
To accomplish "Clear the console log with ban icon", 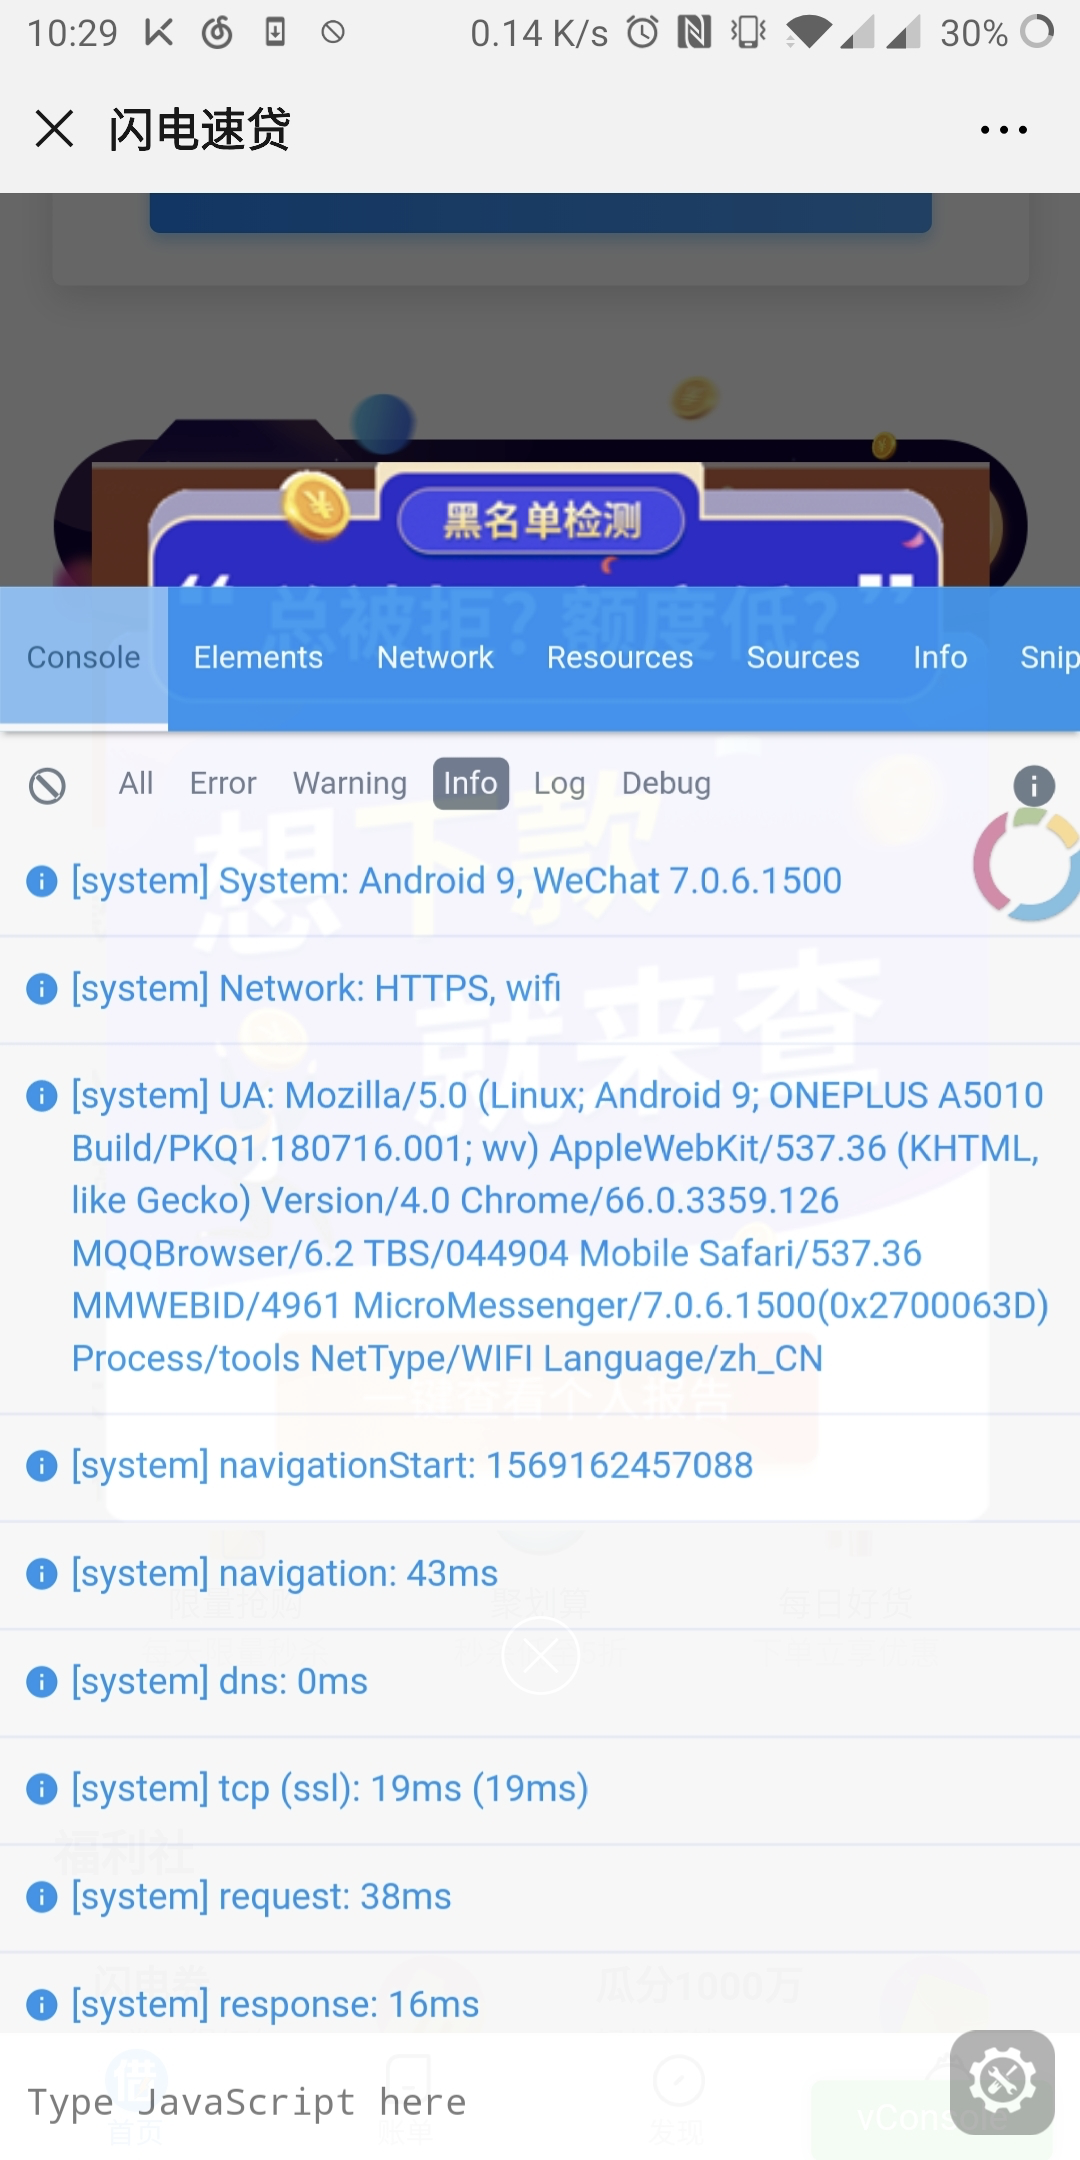I will pos(47,786).
